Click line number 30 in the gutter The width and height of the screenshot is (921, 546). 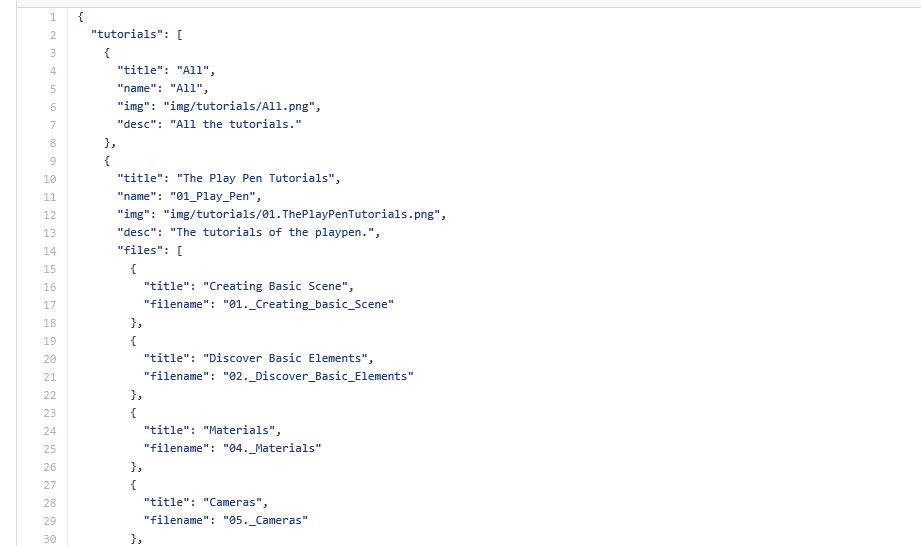point(50,539)
